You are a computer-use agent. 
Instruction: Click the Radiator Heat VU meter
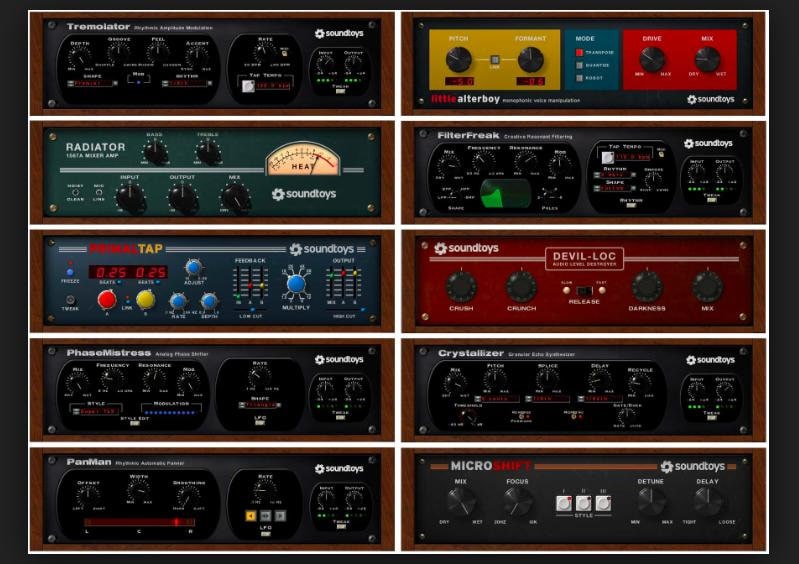(x=303, y=159)
